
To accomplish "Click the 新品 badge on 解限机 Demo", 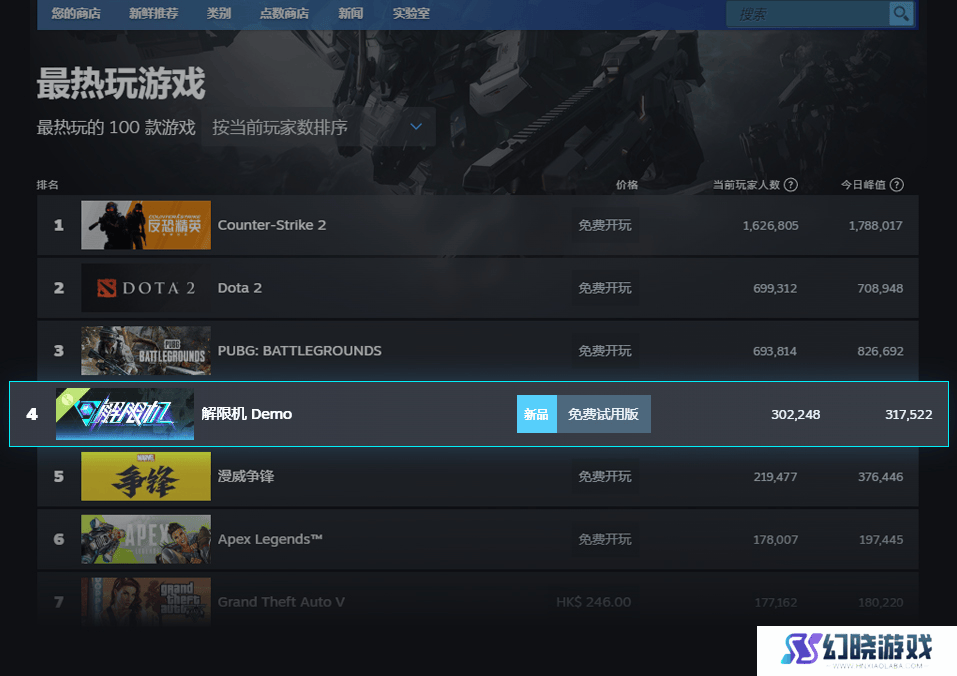I will click(x=536, y=414).
